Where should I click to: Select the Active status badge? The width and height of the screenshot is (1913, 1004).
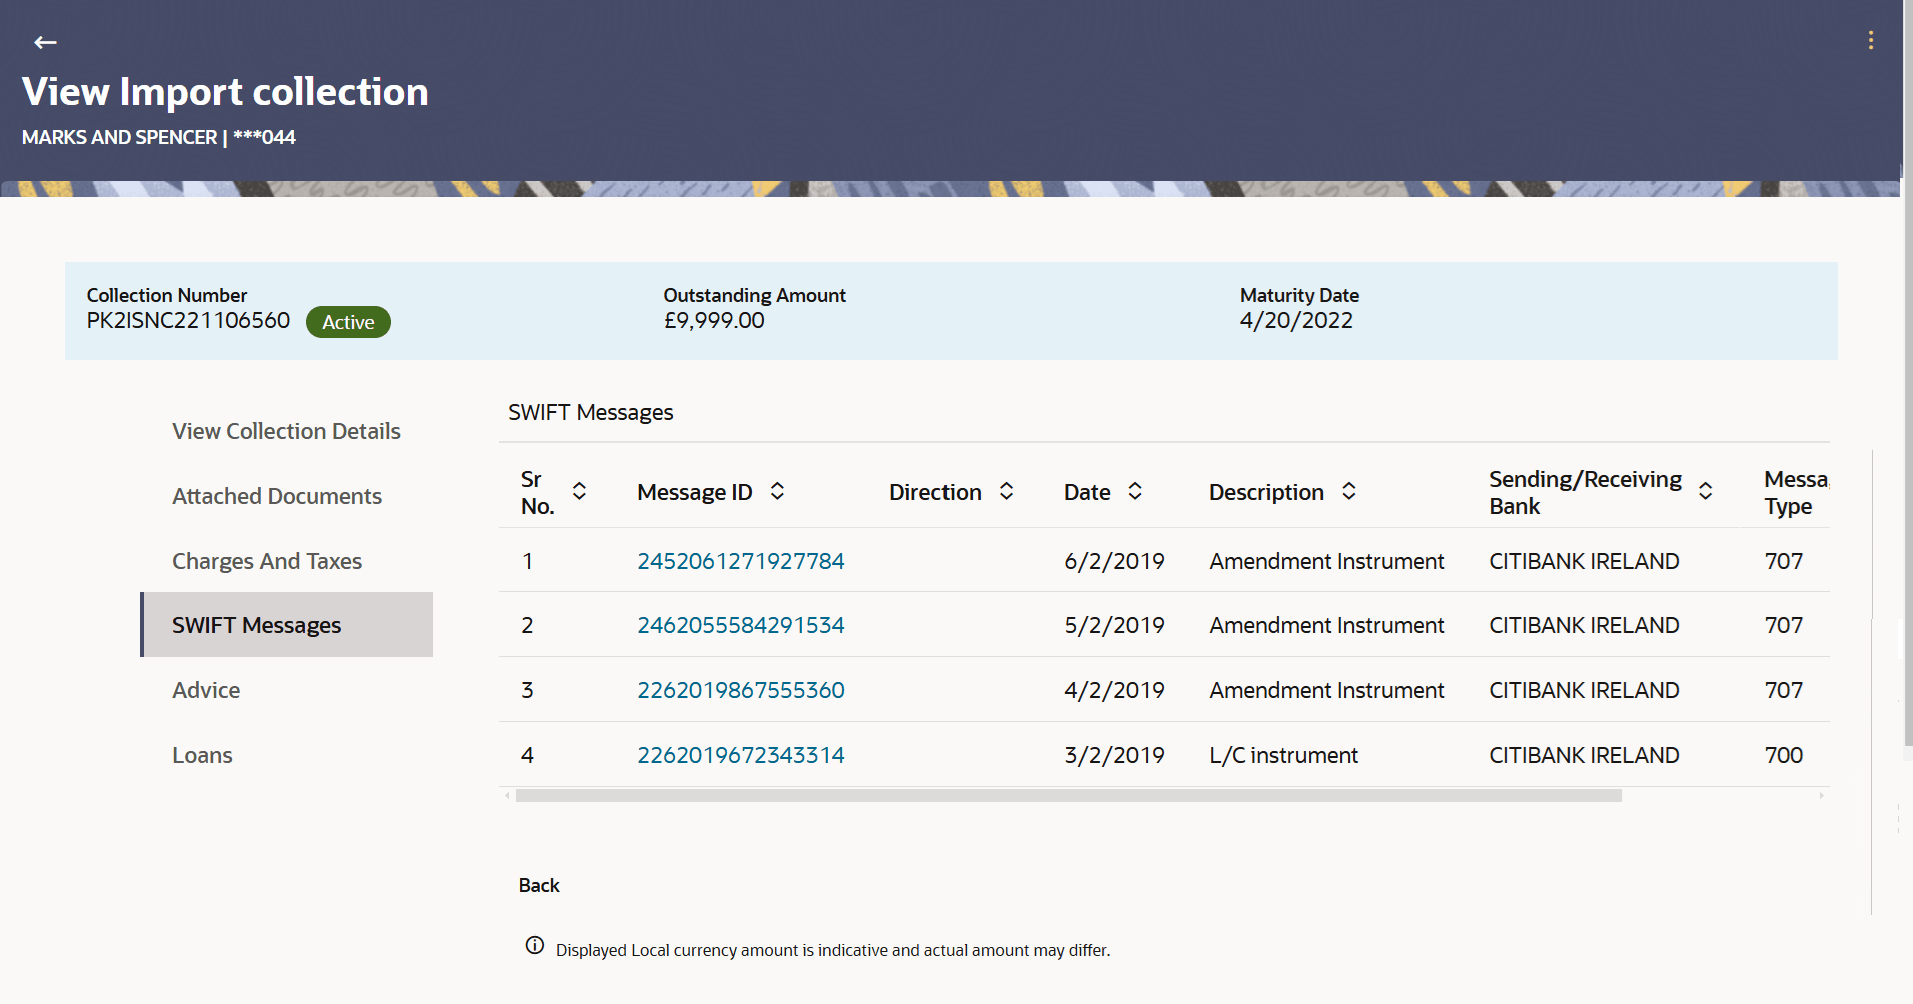pos(347,321)
